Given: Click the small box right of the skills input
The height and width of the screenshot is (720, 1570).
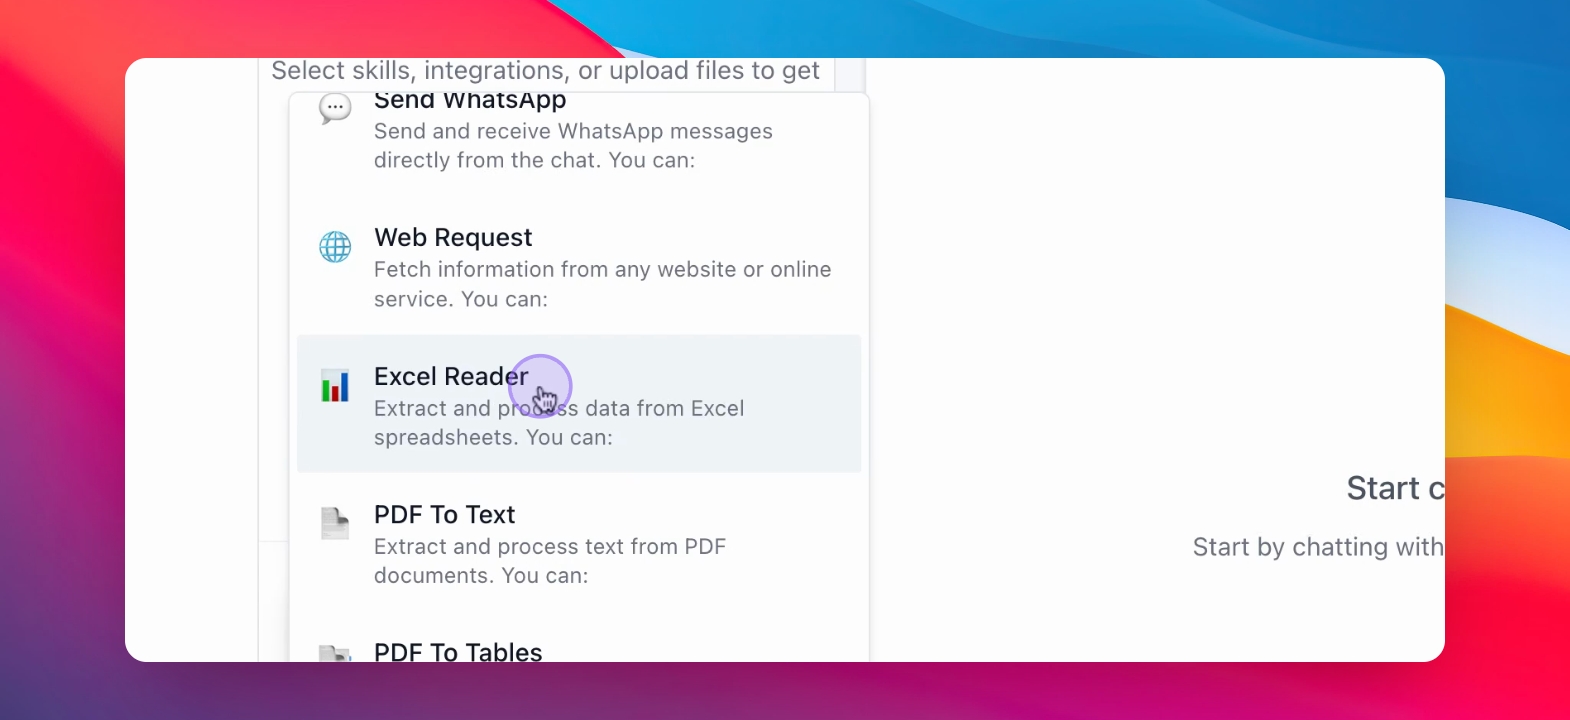Looking at the screenshot, I should pos(850,74).
